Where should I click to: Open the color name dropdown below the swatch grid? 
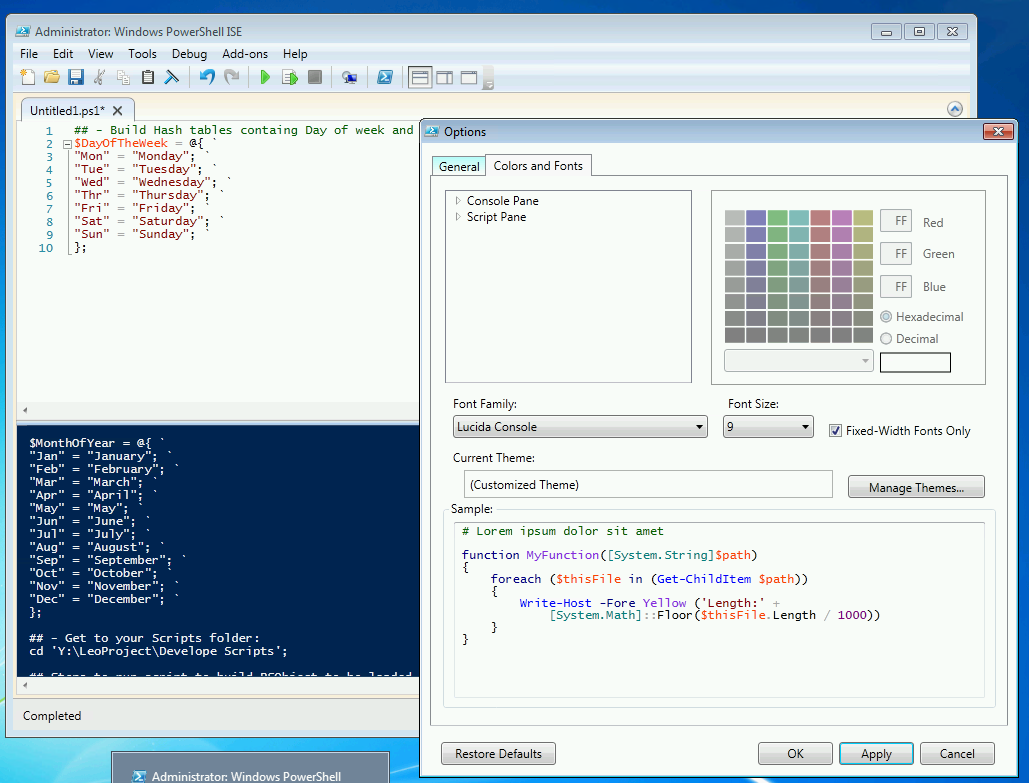pos(798,361)
